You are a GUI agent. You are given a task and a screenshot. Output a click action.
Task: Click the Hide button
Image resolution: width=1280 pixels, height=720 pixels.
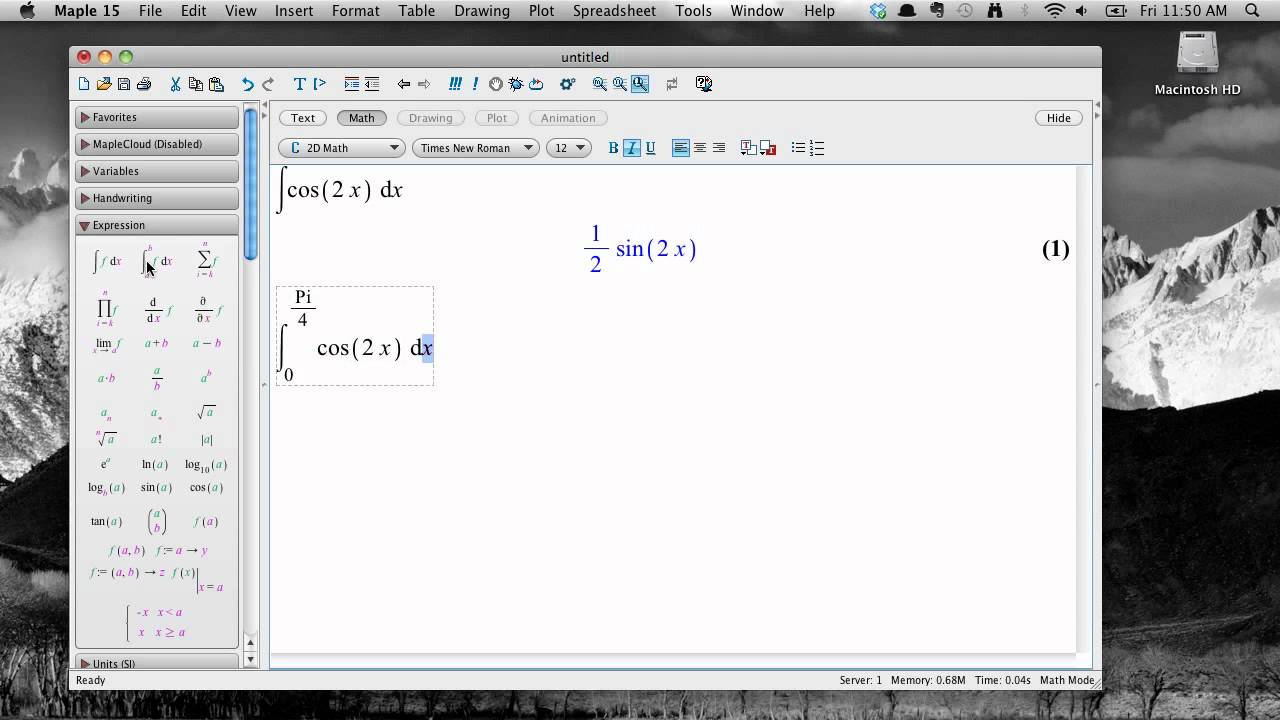pyautogui.click(x=1059, y=118)
